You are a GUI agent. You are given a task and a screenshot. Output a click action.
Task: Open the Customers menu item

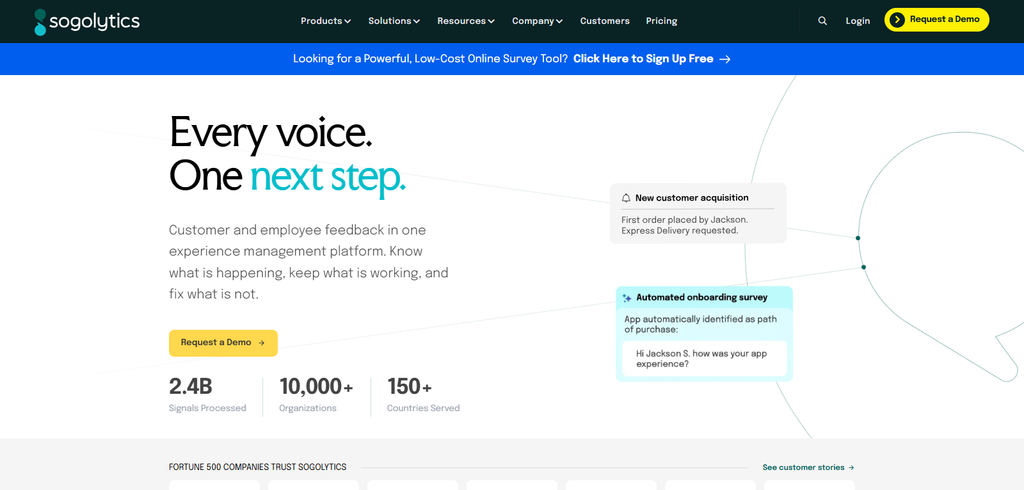click(x=605, y=21)
